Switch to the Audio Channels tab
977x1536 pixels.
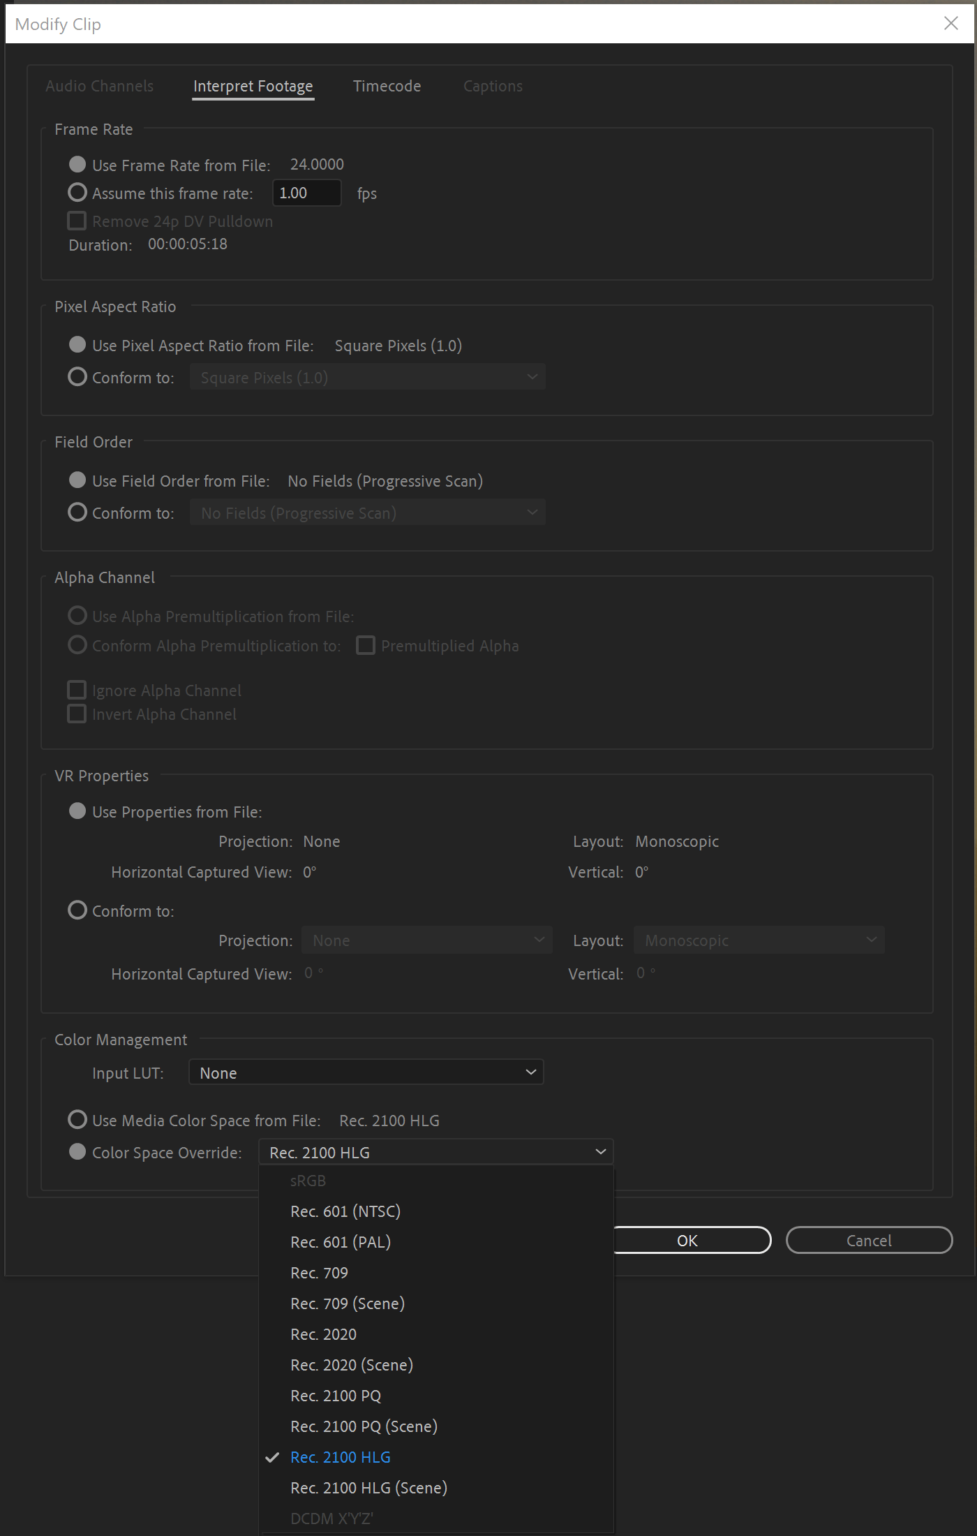click(x=99, y=86)
